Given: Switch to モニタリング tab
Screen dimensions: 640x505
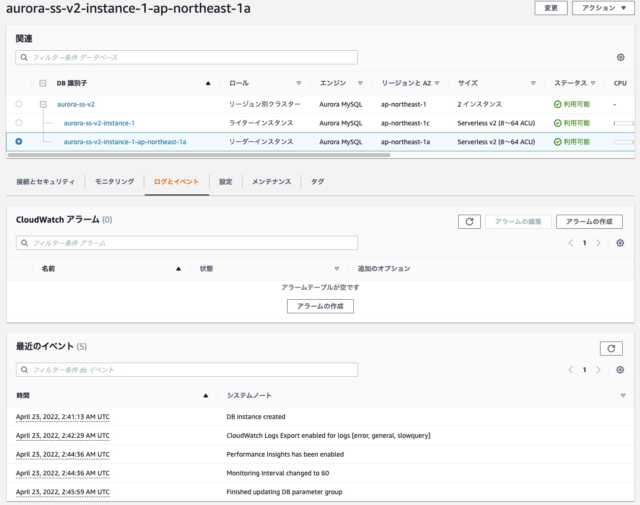Looking at the screenshot, I should coord(114,182).
